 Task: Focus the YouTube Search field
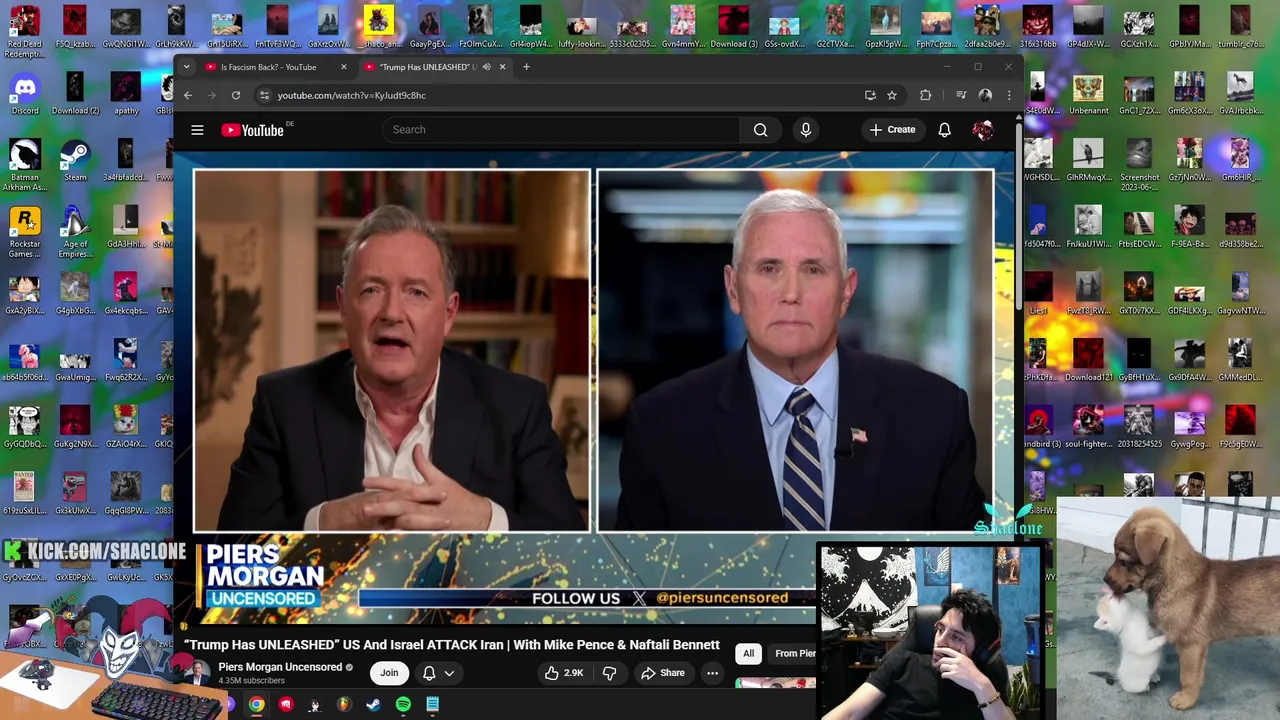[x=560, y=130]
